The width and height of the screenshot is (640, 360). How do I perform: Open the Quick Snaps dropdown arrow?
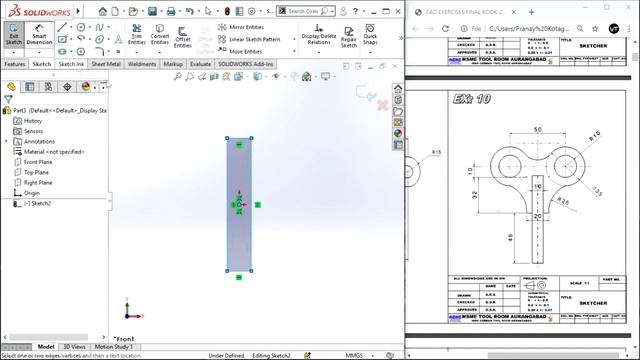[x=370, y=52]
